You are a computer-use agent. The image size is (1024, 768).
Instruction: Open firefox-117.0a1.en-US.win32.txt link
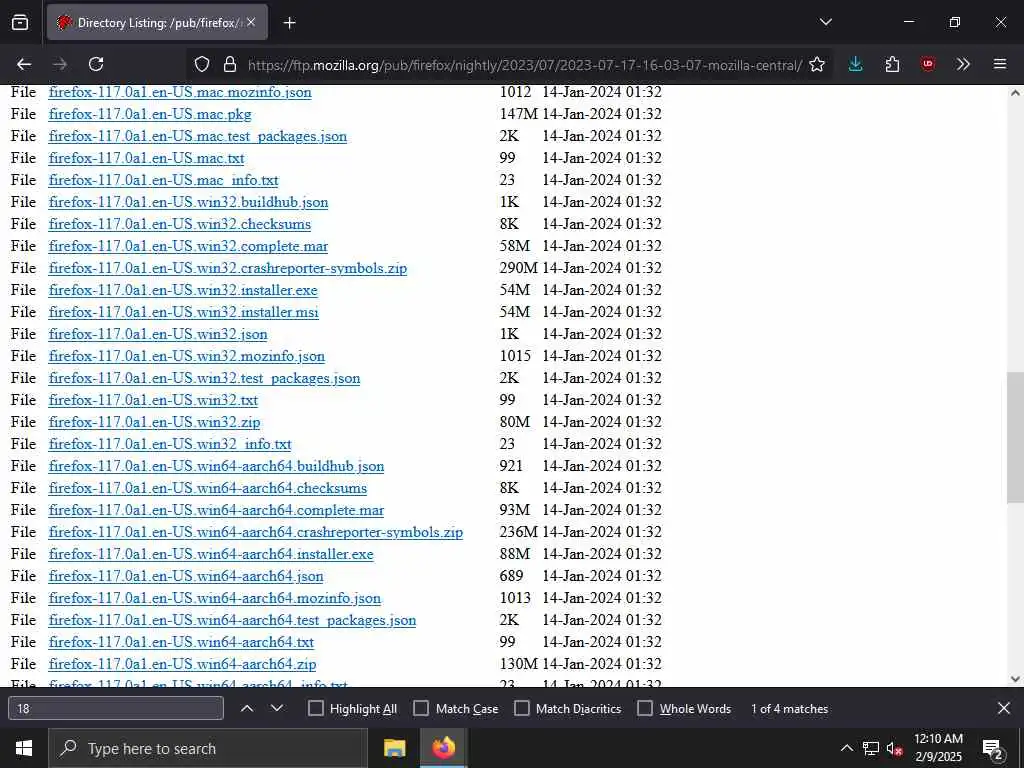click(153, 400)
